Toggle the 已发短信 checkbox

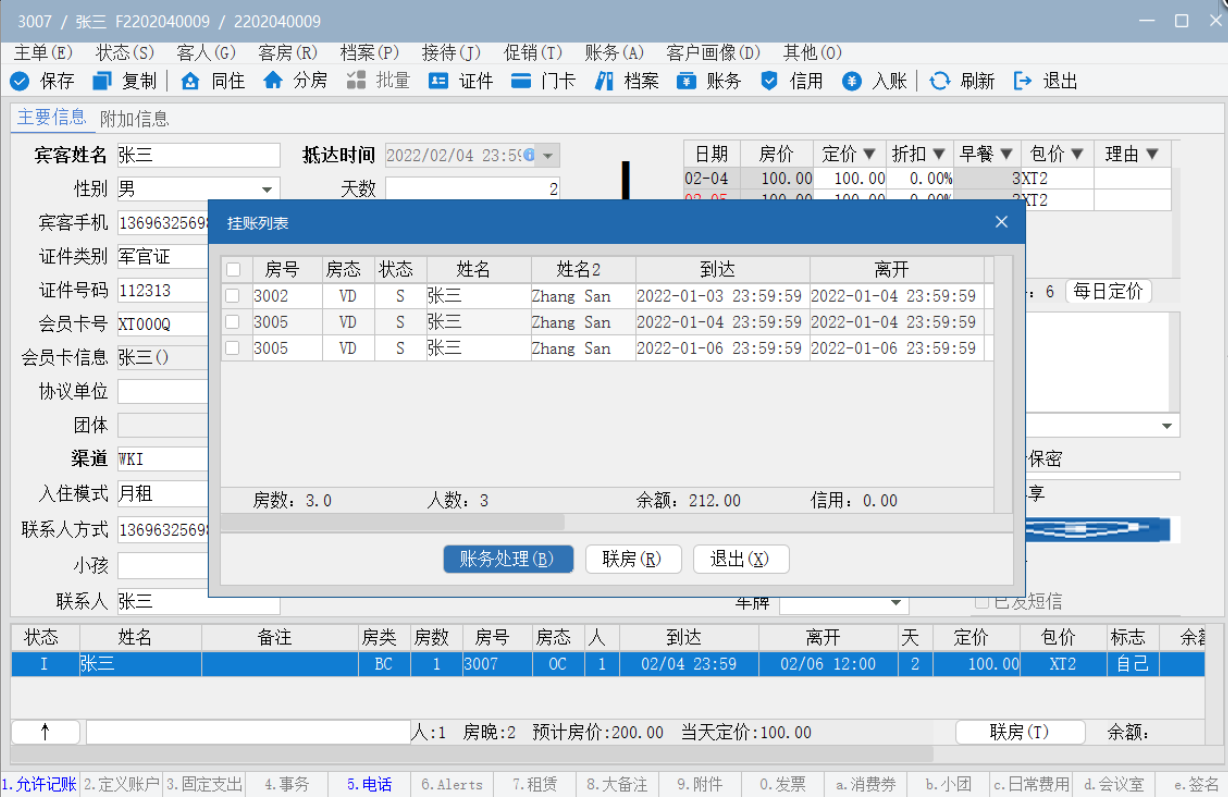(x=982, y=602)
